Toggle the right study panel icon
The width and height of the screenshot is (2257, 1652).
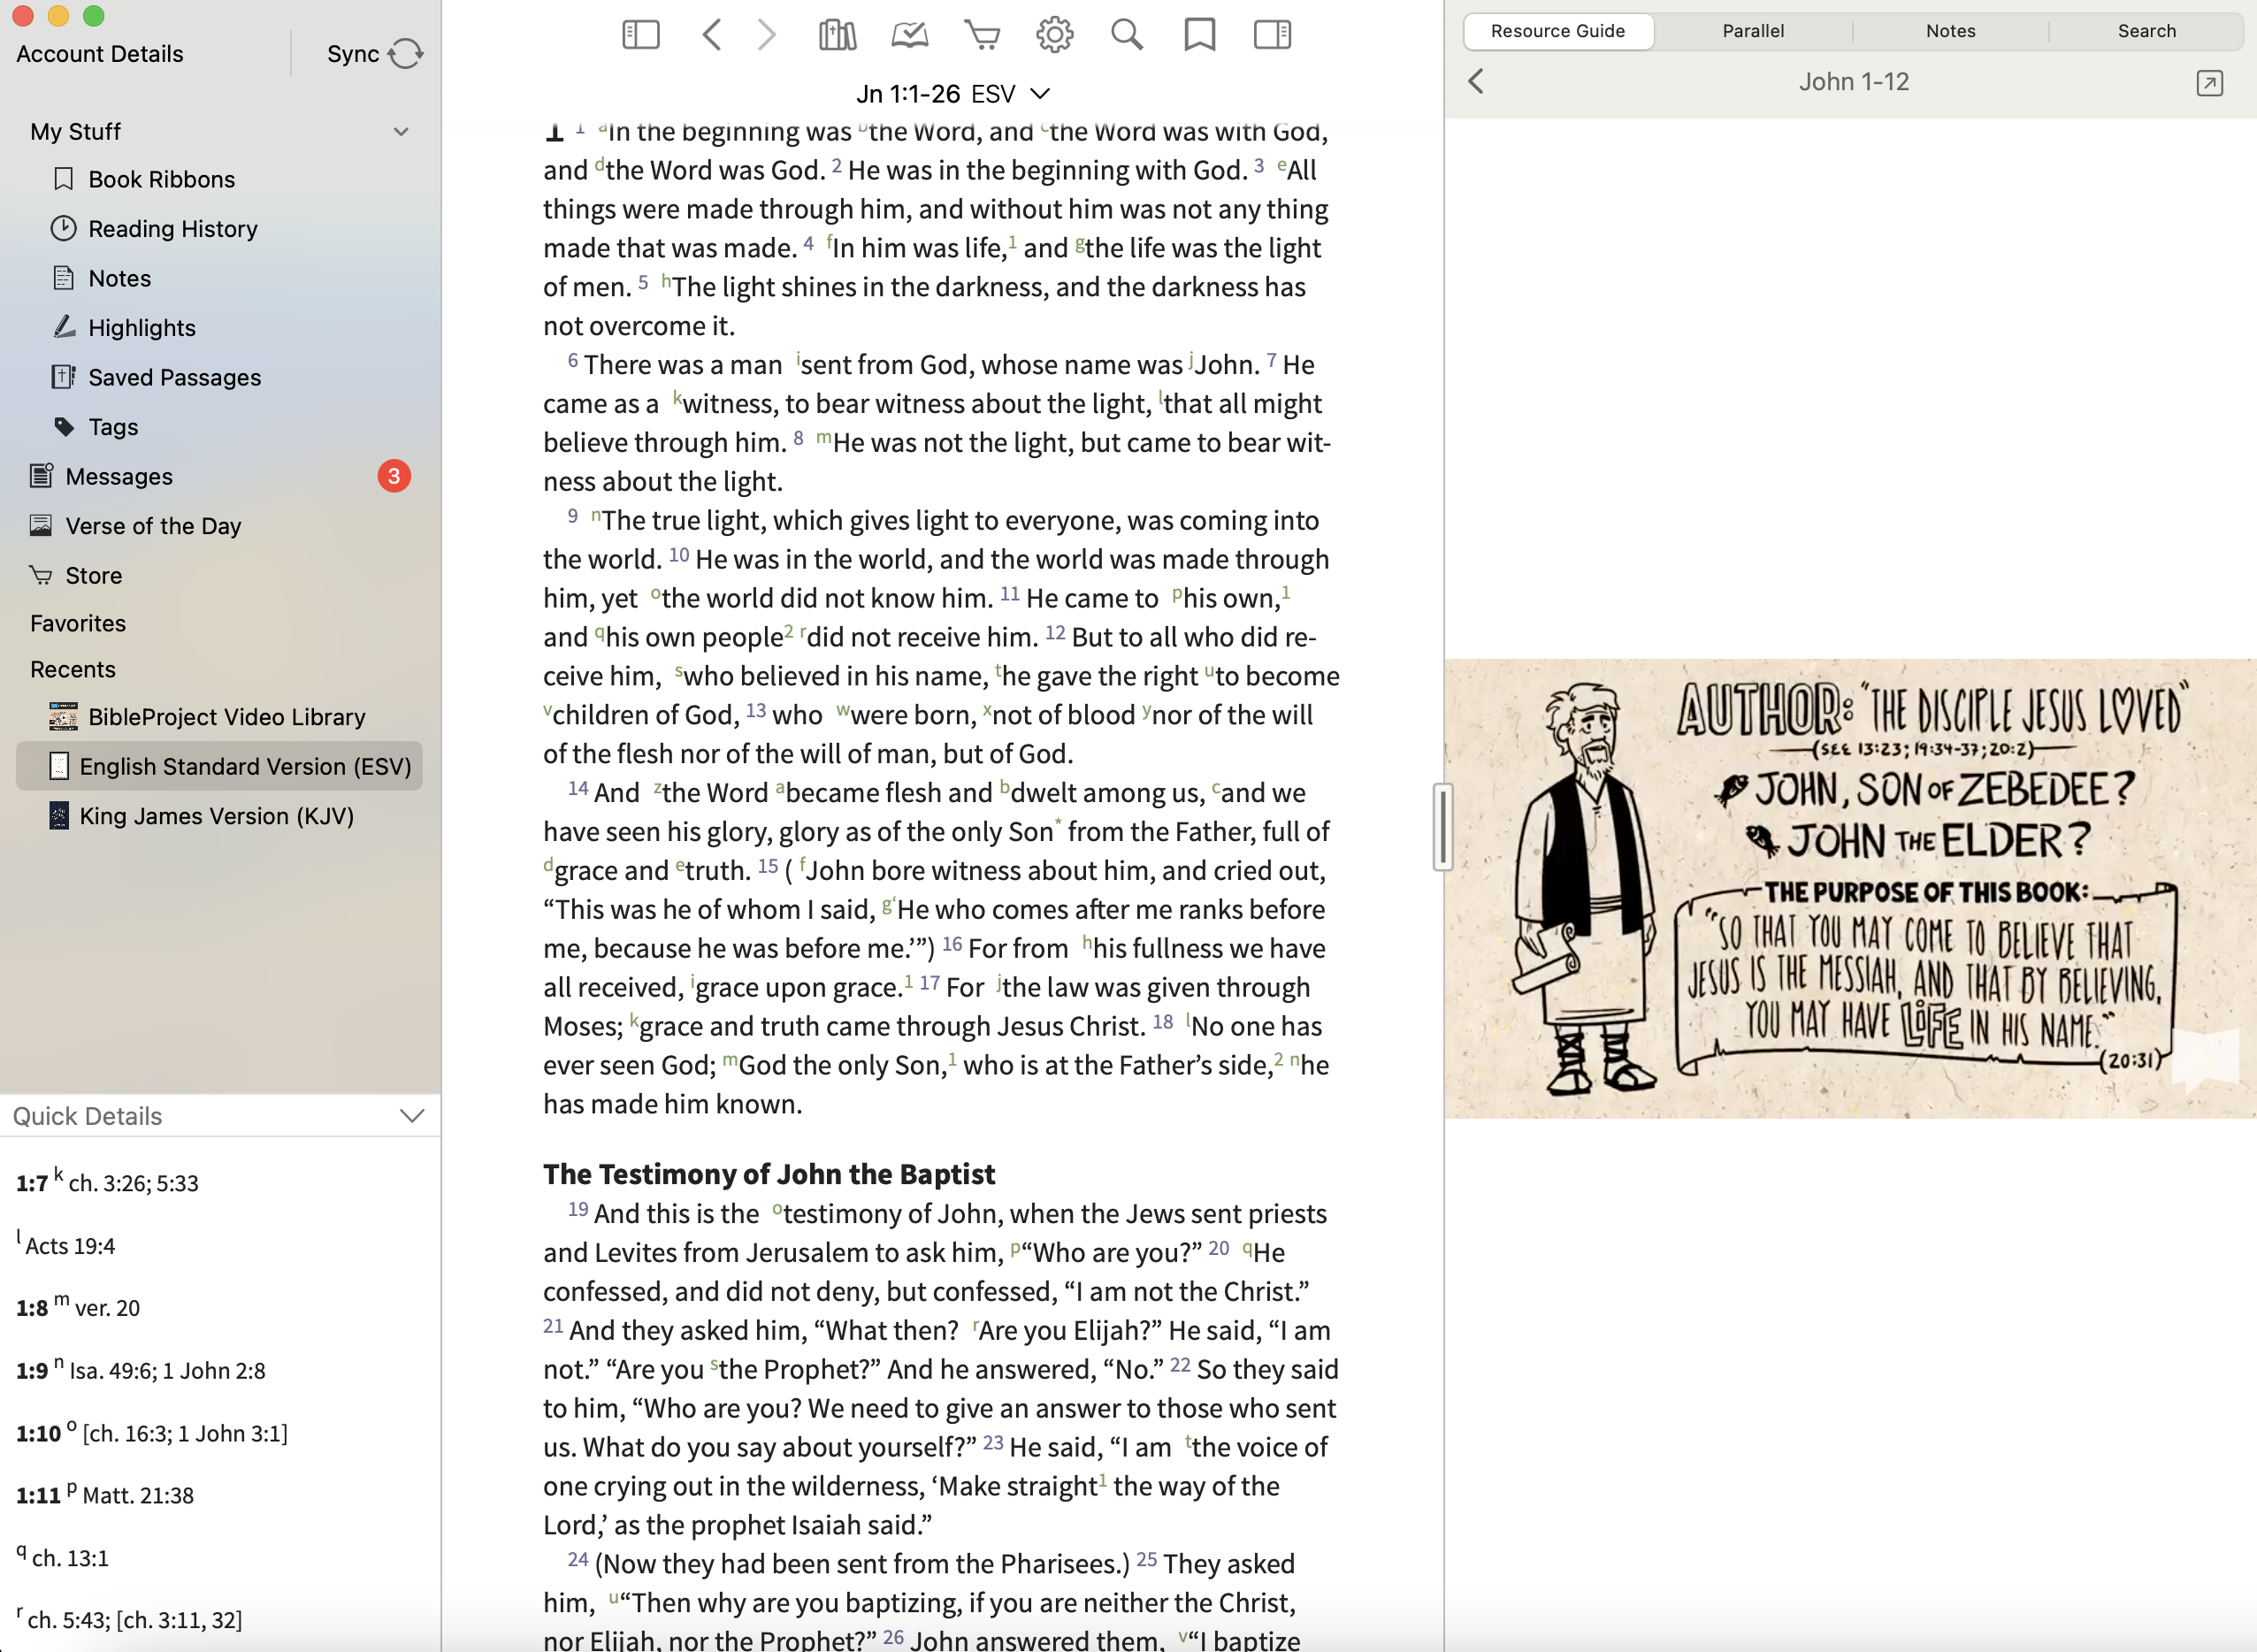click(x=1272, y=35)
